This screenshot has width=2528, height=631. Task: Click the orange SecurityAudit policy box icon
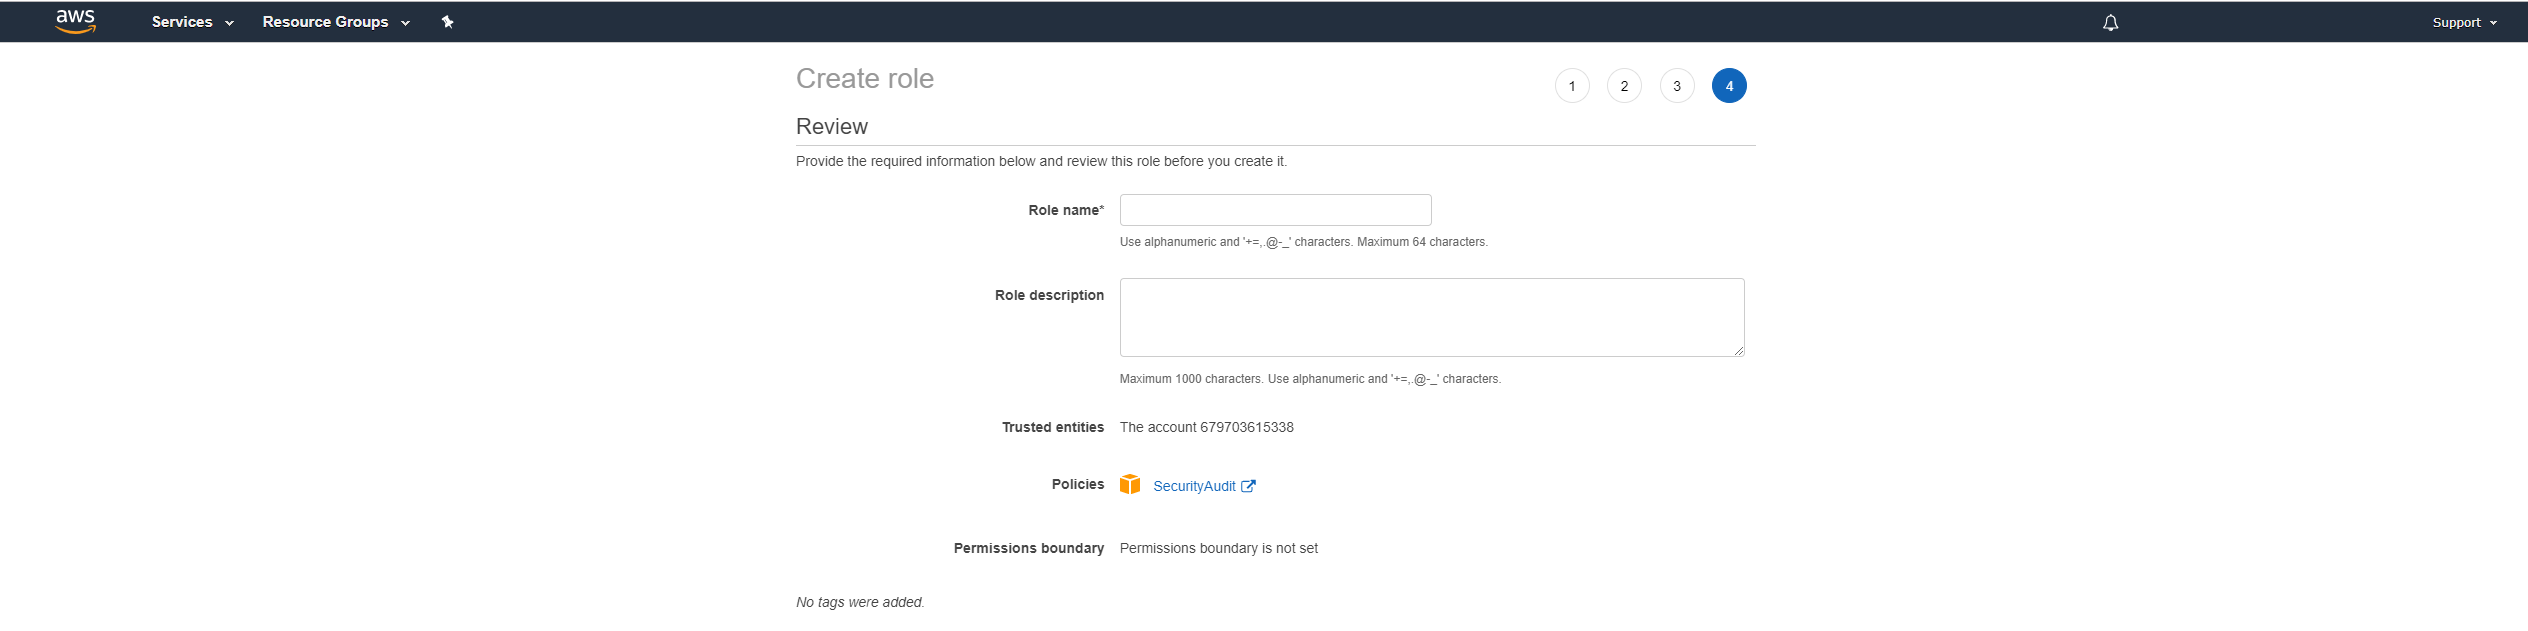pos(1130,485)
